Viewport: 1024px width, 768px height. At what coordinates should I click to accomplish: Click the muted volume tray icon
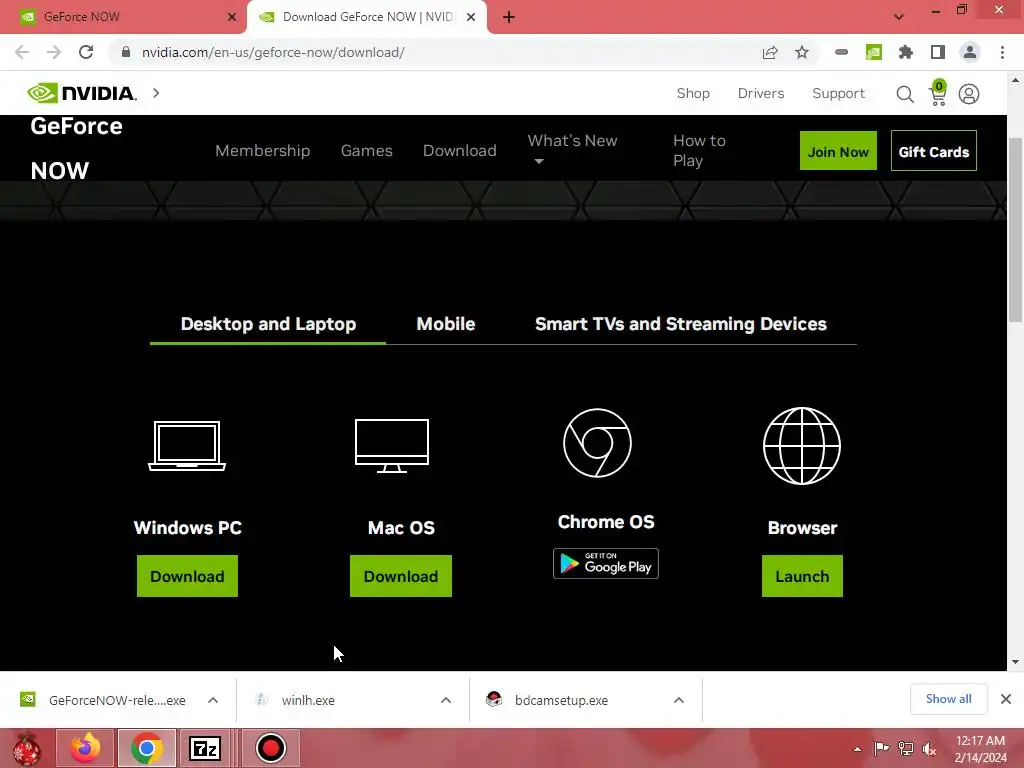pyautogui.click(x=929, y=748)
